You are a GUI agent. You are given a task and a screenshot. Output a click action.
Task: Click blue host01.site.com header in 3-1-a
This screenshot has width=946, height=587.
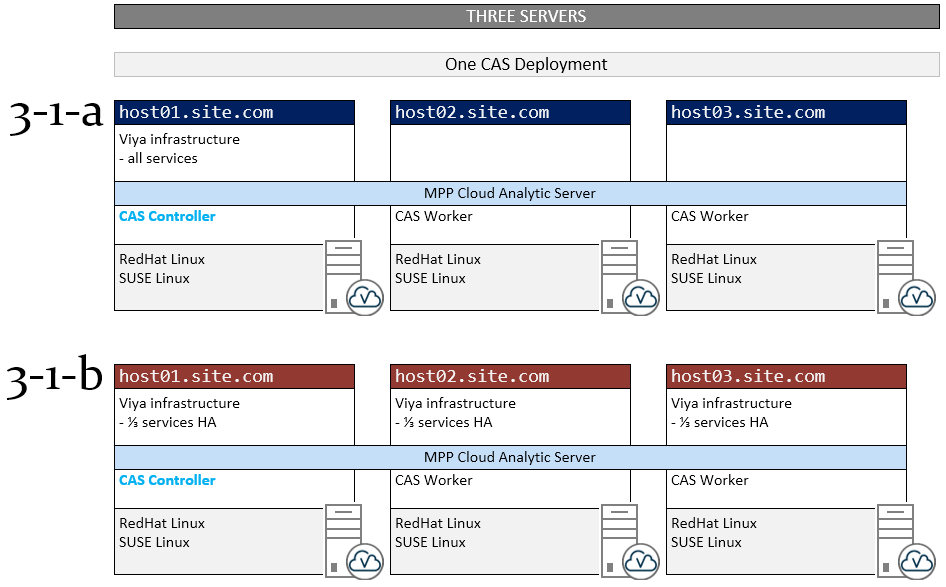point(234,112)
